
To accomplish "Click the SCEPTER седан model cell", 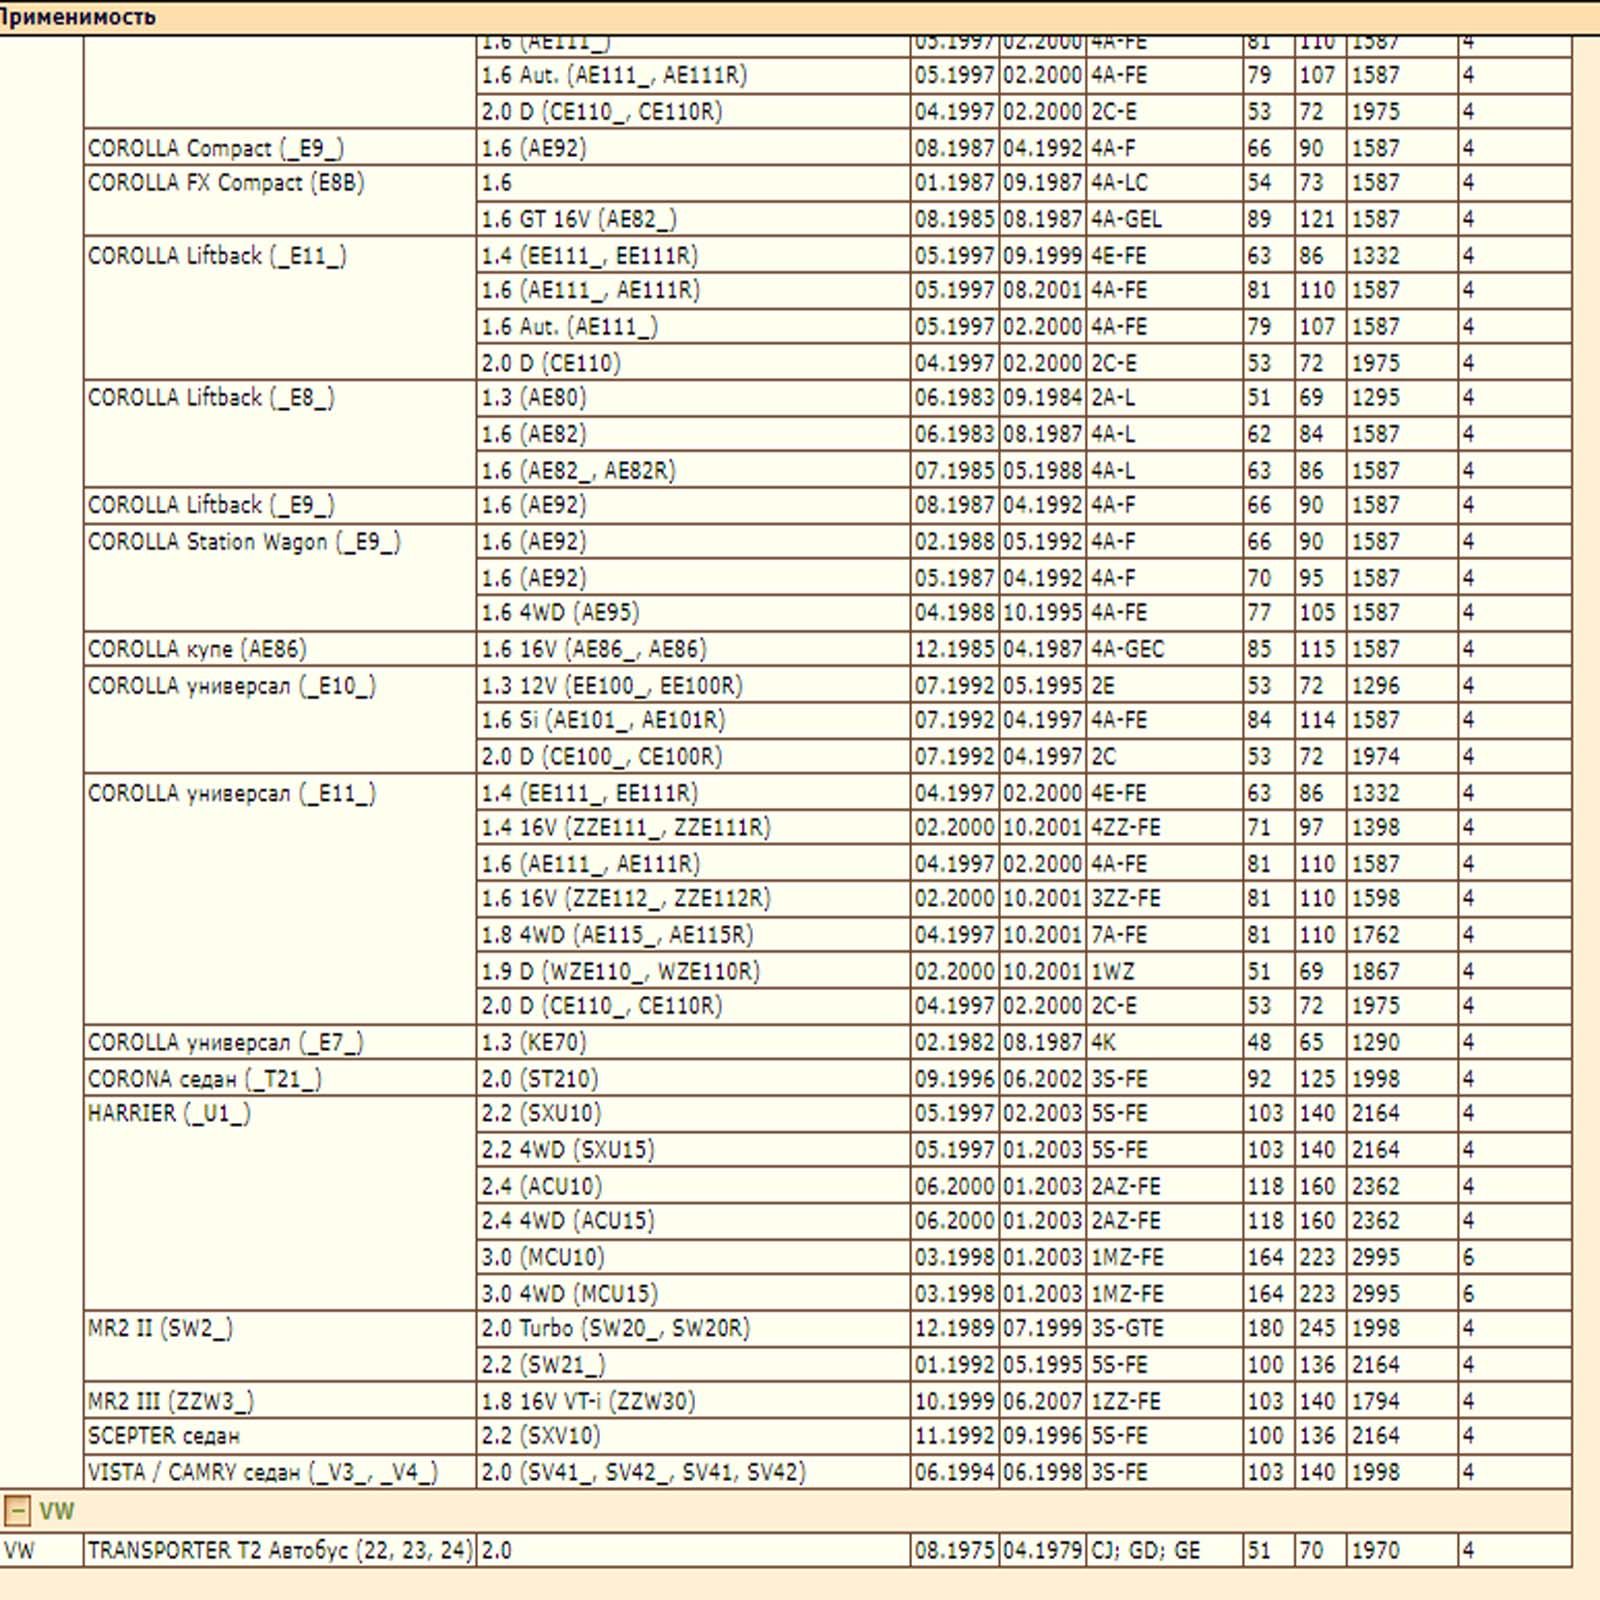I will (164, 1436).
